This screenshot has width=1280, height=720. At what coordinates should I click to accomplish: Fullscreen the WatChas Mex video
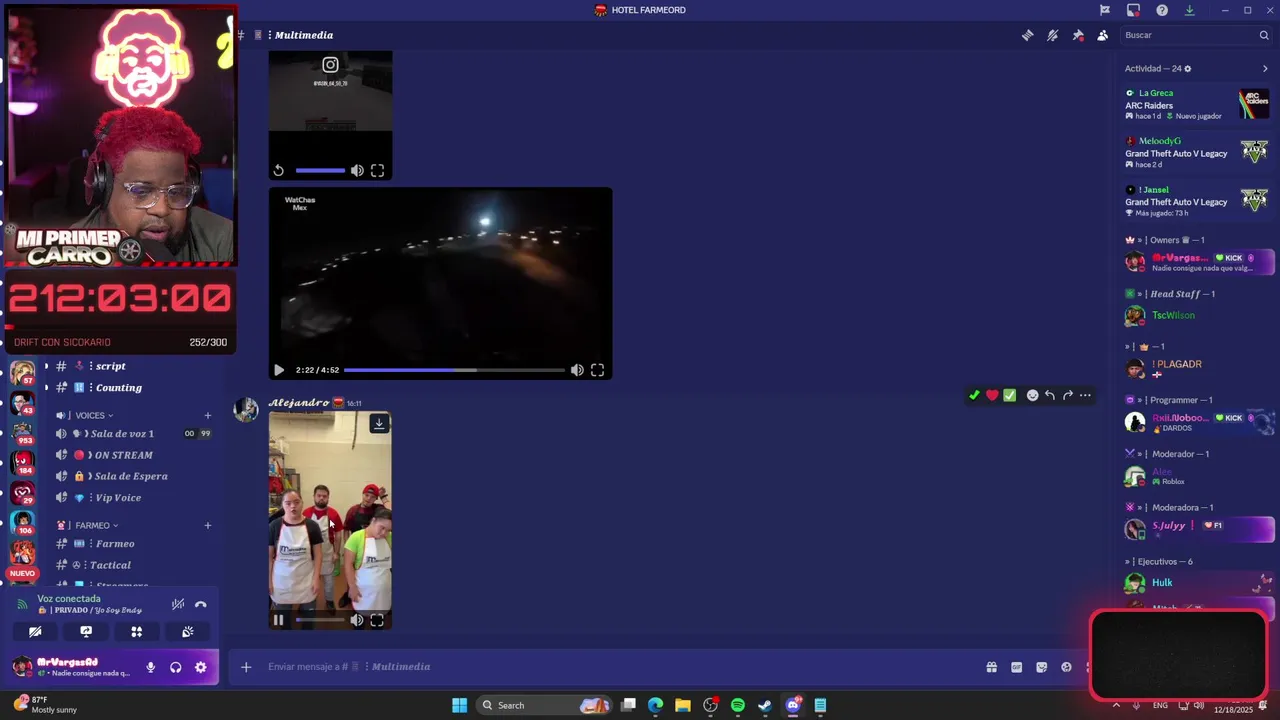click(x=597, y=370)
